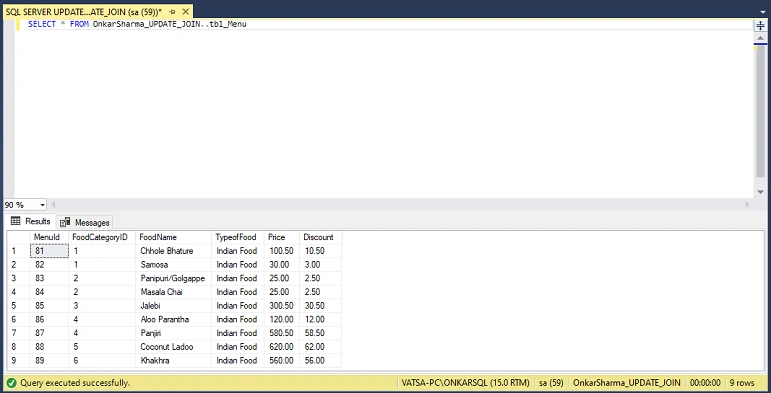The image size is (771, 393).
Task: Click the VATSA-PC\ONKARSQL server status entry
Action: pyautogui.click(x=465, y=383)
